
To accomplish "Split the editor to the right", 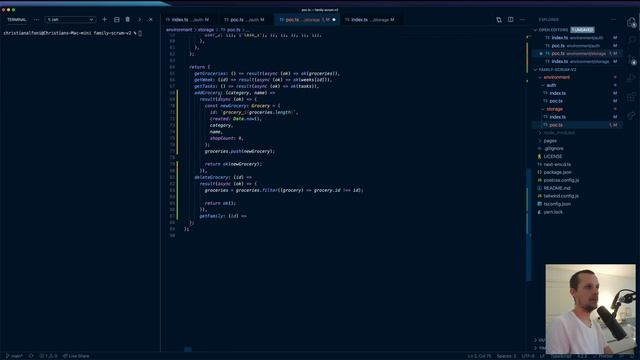I will [511, 20].
